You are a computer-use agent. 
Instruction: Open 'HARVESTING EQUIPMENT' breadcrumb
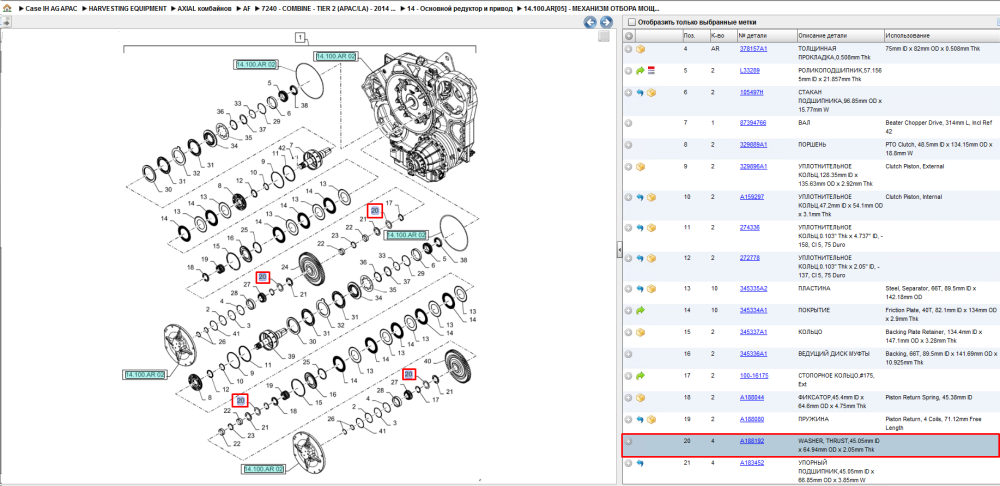tap(128, 9)
